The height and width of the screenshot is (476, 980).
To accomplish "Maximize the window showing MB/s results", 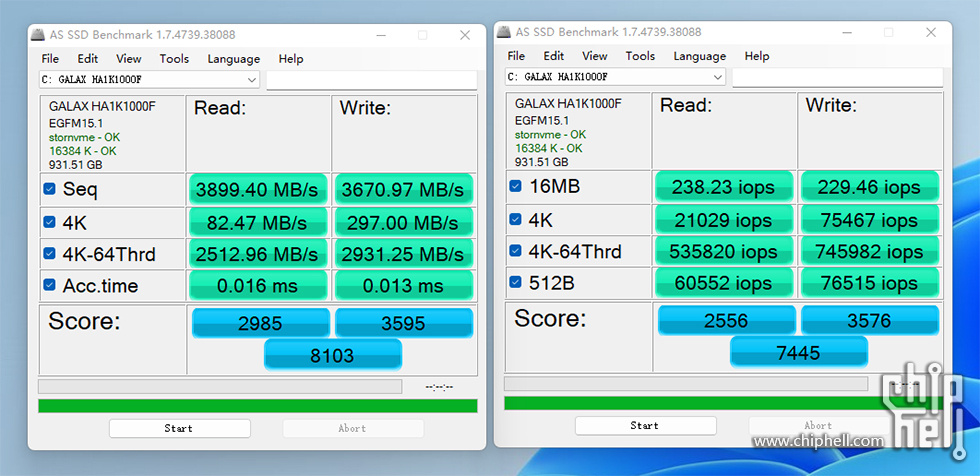I will (x=422, y=35).
